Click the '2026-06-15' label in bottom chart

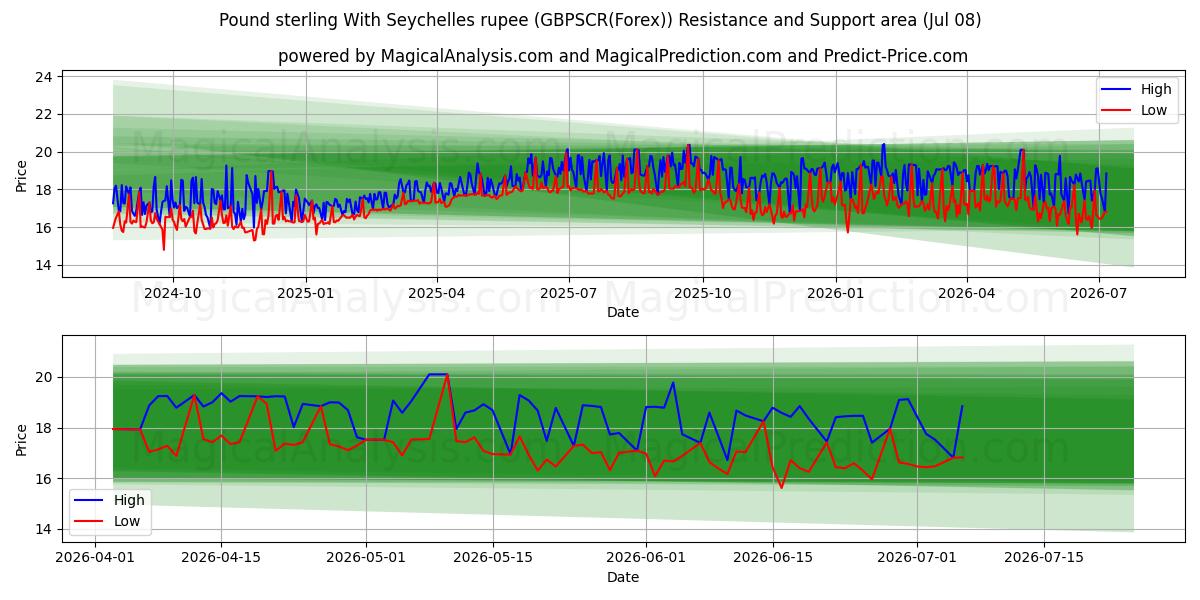pos(773,559)
